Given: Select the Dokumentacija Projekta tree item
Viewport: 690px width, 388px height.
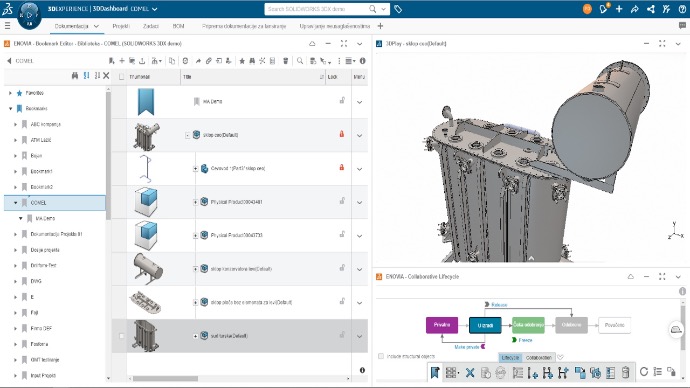Looking at the screenshot, I should pyautogui.click(x=56, y=234).
